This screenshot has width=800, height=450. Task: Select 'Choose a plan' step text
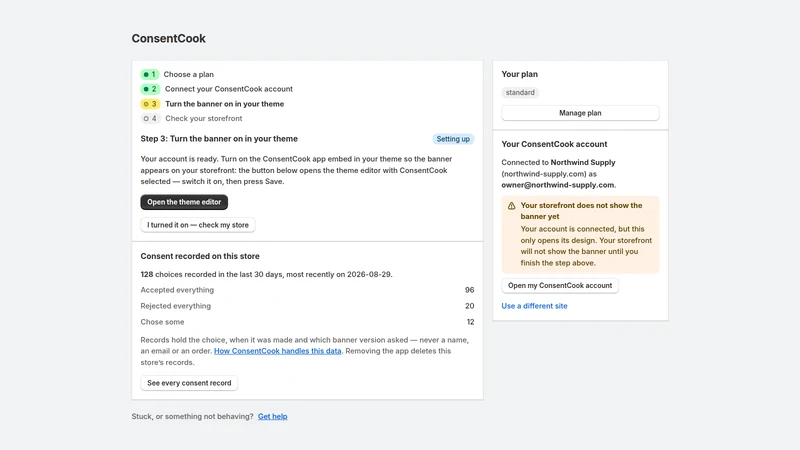pyautogui.click(x=189, y=74)
